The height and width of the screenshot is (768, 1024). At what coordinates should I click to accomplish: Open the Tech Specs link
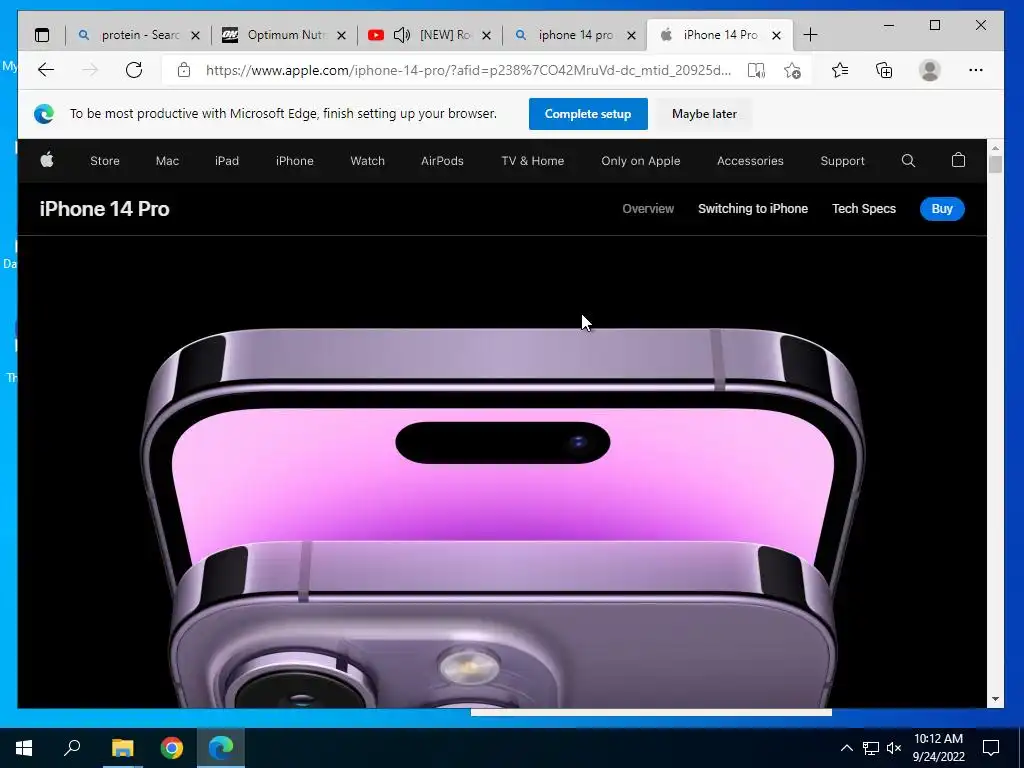point(863,209)
